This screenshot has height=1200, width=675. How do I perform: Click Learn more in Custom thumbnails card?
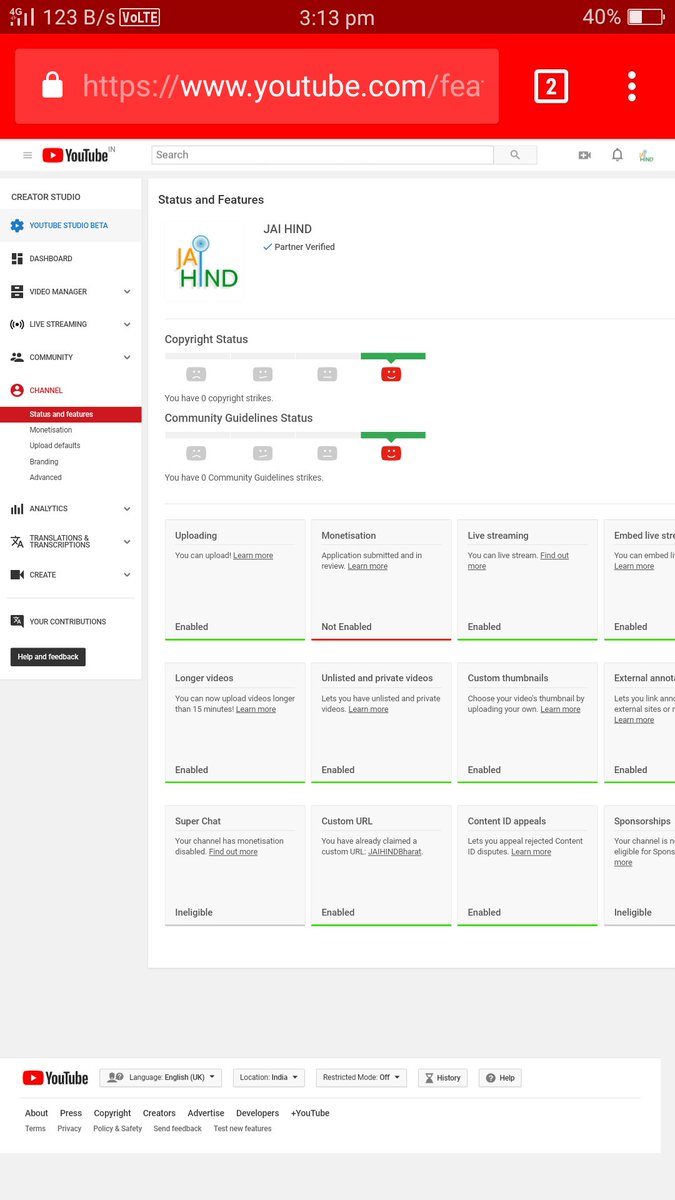tap(560, 710)
